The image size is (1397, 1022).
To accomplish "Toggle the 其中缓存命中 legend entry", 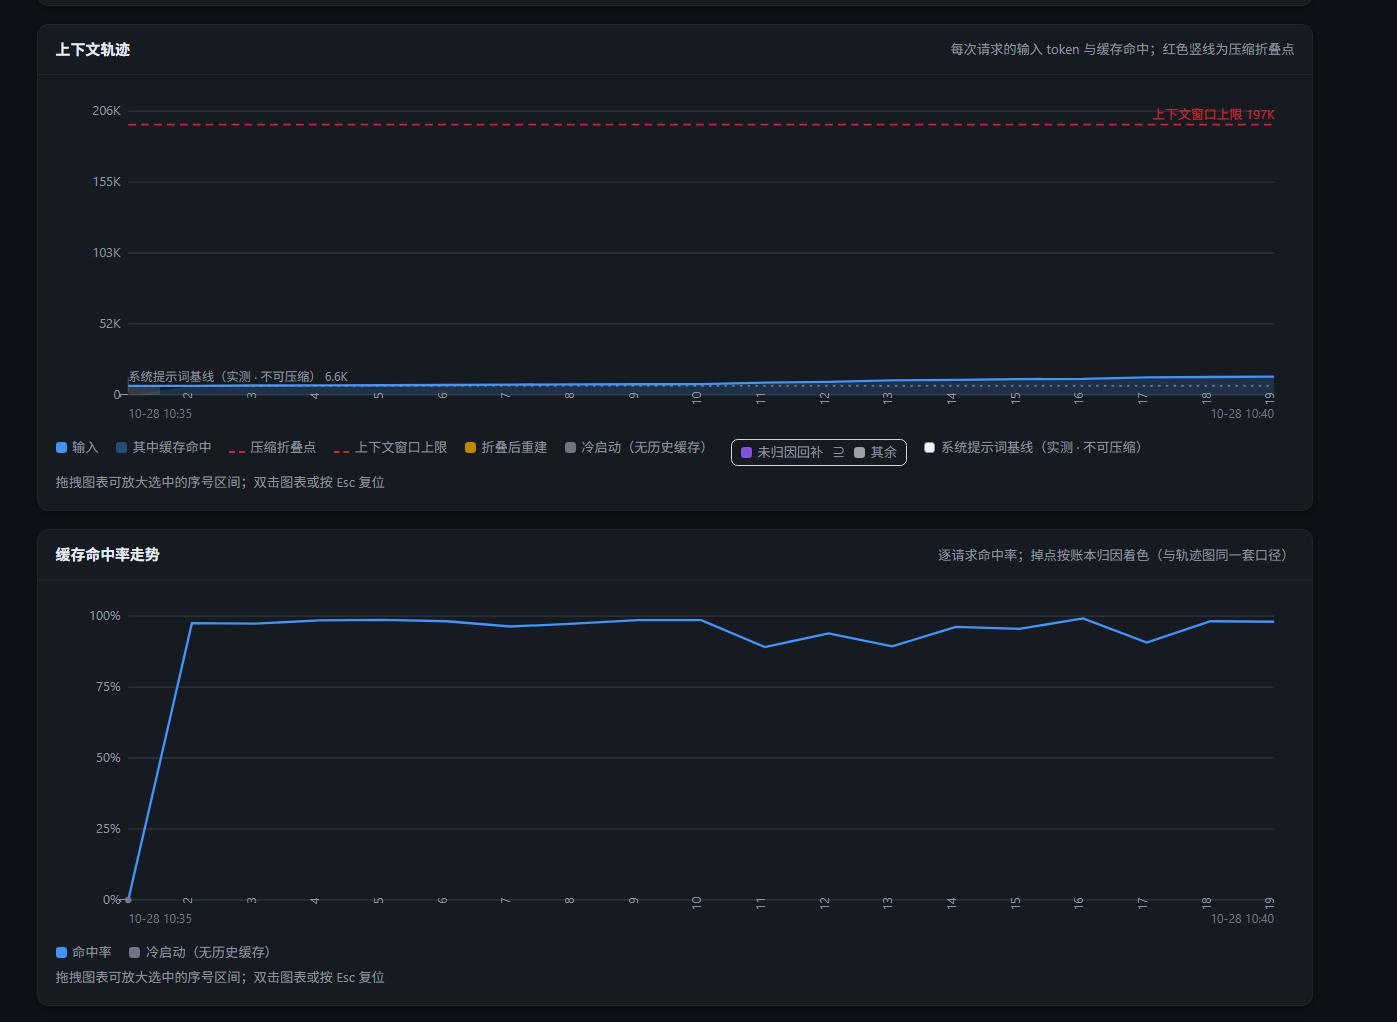I will point(164,448).
